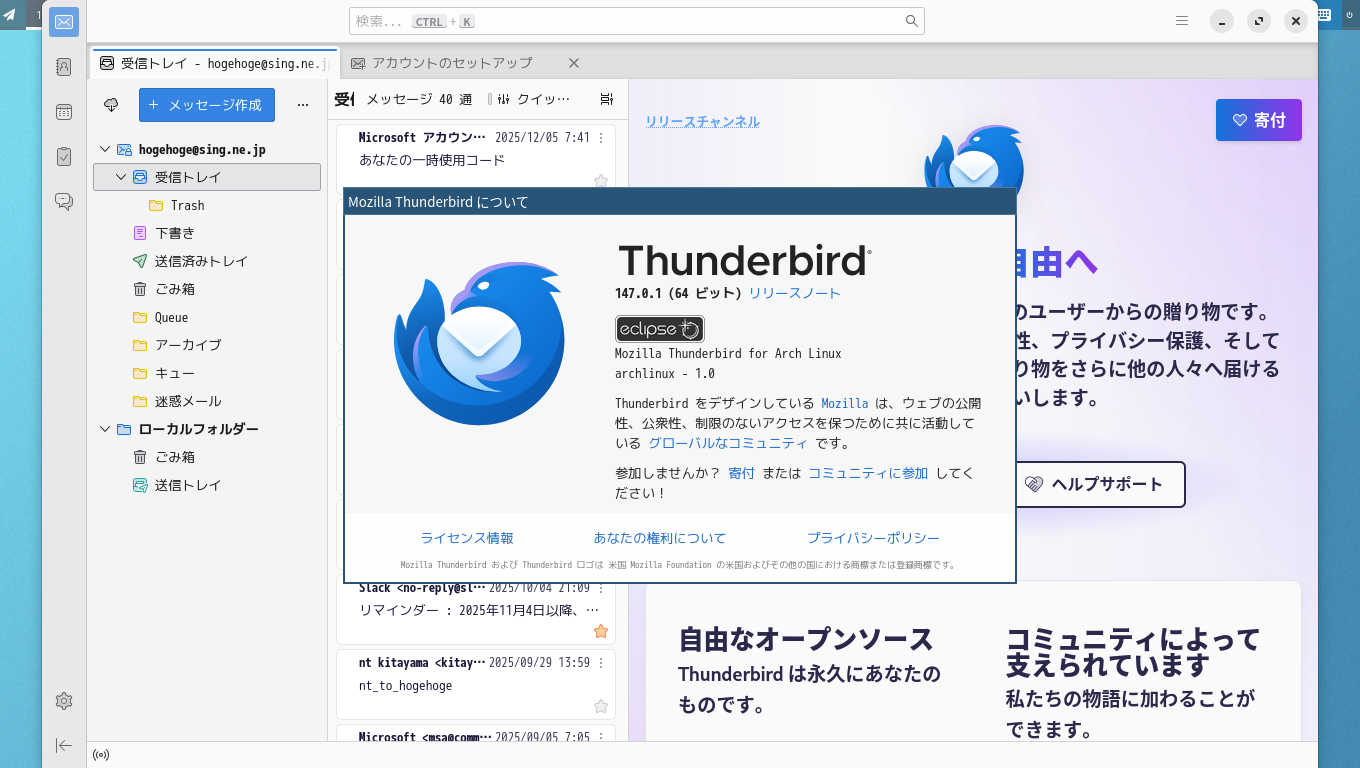Open Settings via the gear icon
This screenshot has height=768, width=1360.
64,701
